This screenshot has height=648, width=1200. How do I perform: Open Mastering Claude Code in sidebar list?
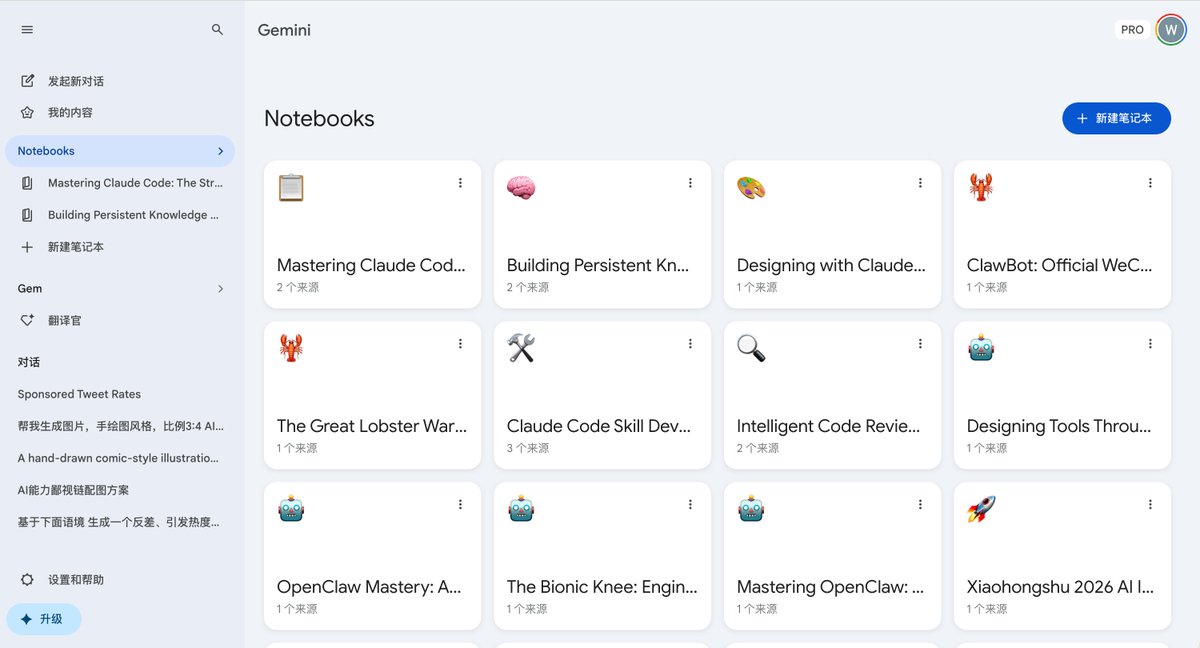136,183
